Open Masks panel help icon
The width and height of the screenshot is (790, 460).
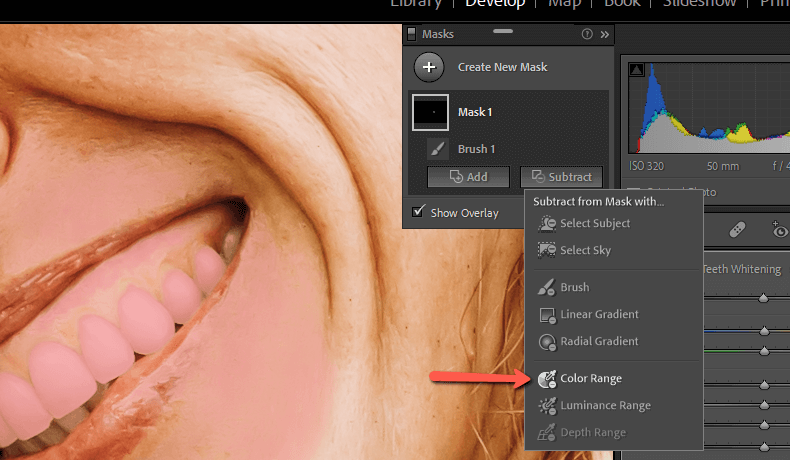pos(587,34)
